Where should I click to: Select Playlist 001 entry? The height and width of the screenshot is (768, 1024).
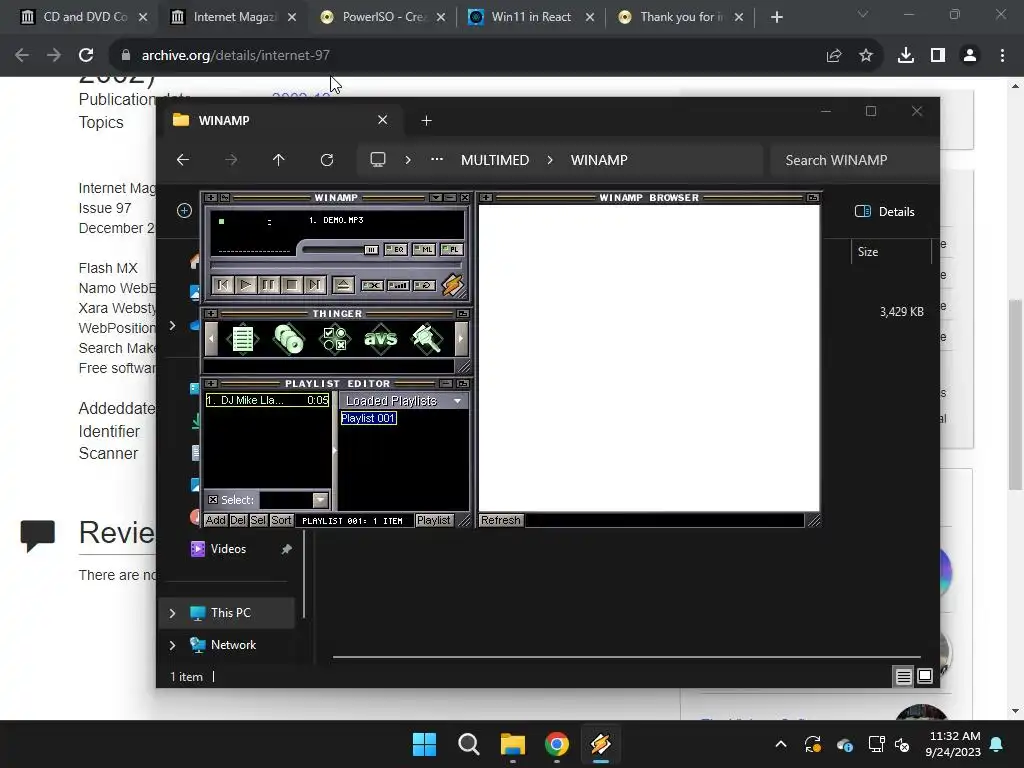coord(368,418)
